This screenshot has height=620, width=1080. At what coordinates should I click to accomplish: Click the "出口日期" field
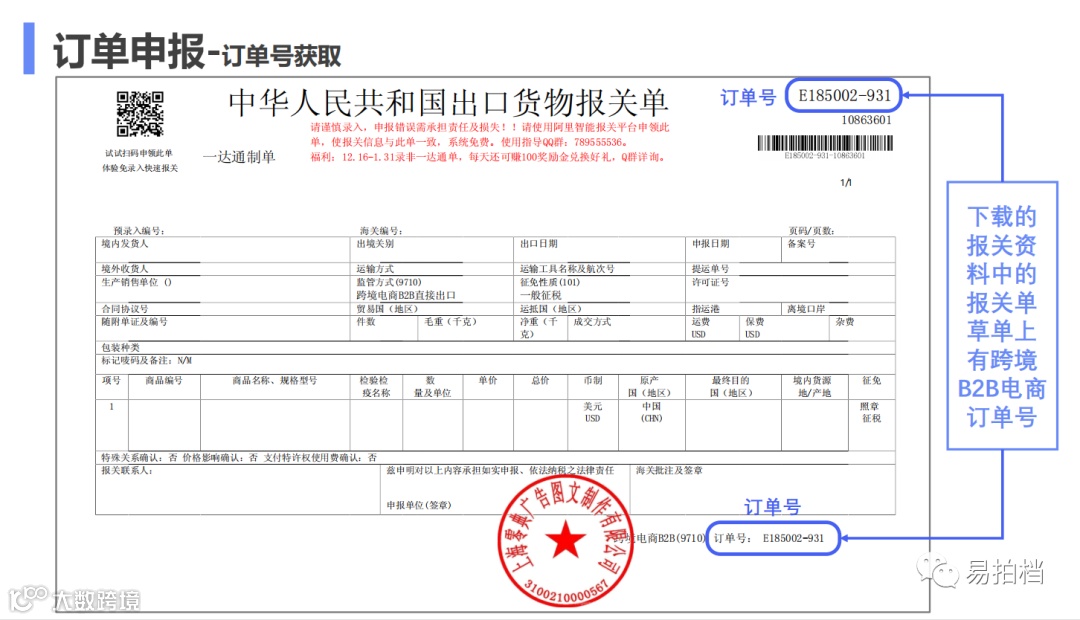click(x=599, y=249)
